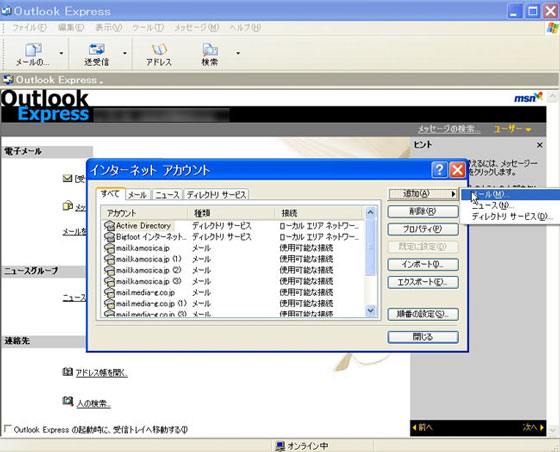
Task: Click the アカウント column header
Action: click(145, 213)
